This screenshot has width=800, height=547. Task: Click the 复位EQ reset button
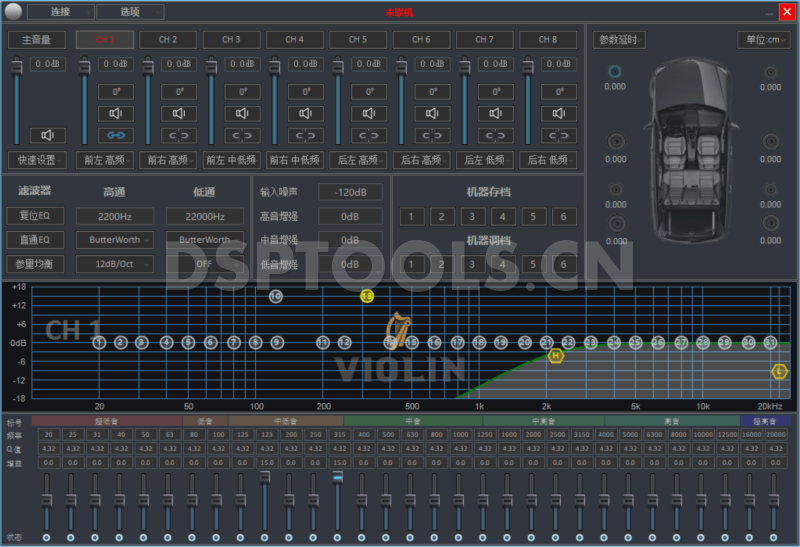pyautogui.click(x=35, y=215)
